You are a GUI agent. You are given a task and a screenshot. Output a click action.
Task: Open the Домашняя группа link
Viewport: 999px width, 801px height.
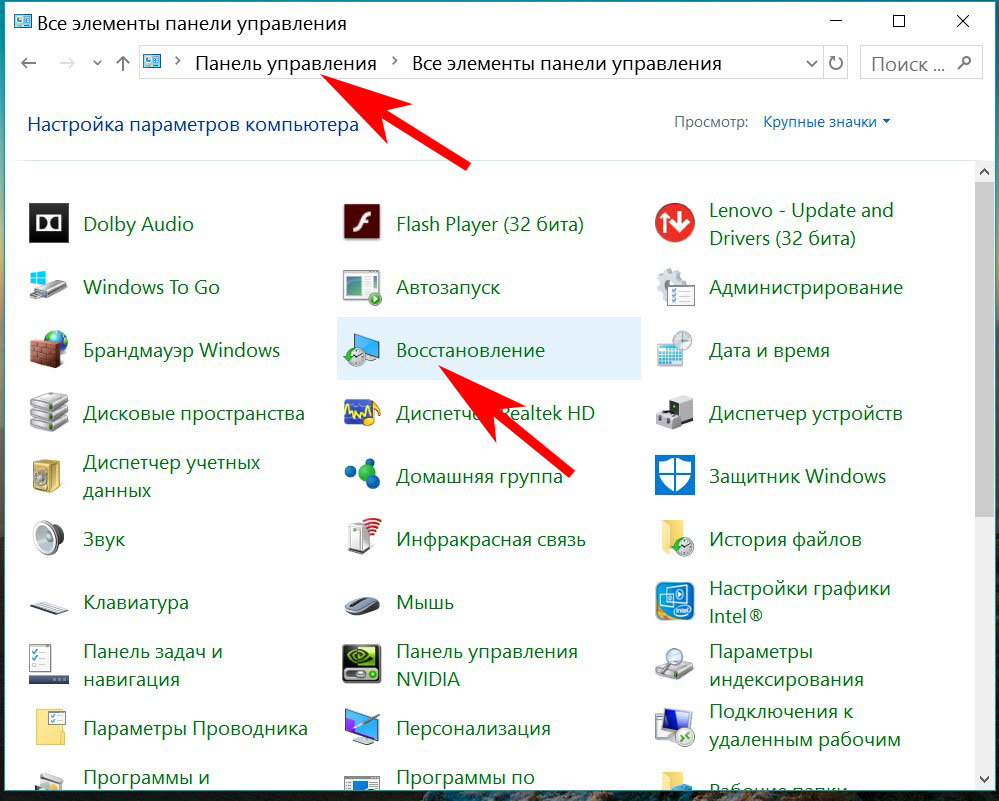point(479,477)
